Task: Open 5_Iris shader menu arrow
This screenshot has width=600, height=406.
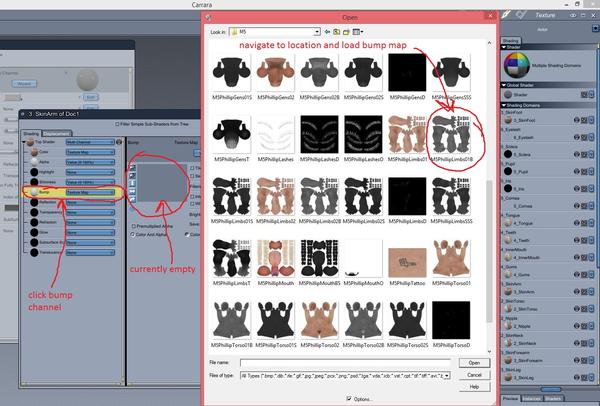Action: pyautogui.click(x=592, y=189)
